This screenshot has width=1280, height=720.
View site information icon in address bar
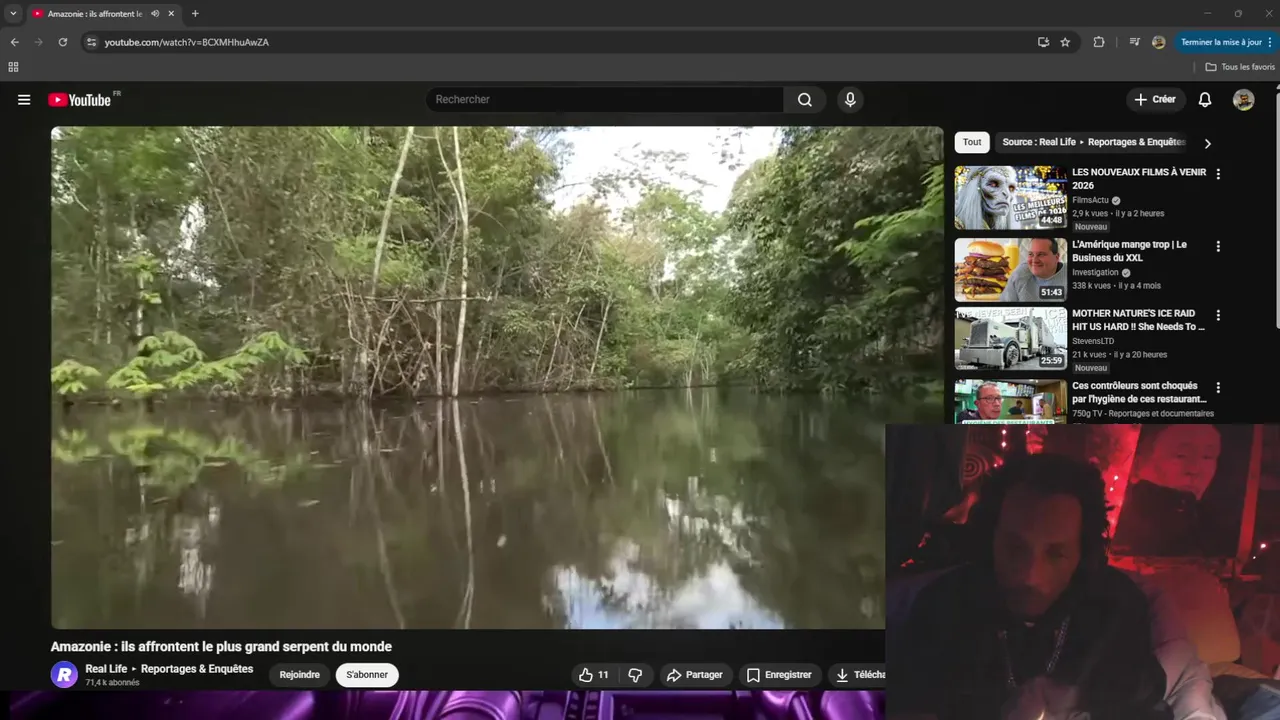click(x=91, y=42)
